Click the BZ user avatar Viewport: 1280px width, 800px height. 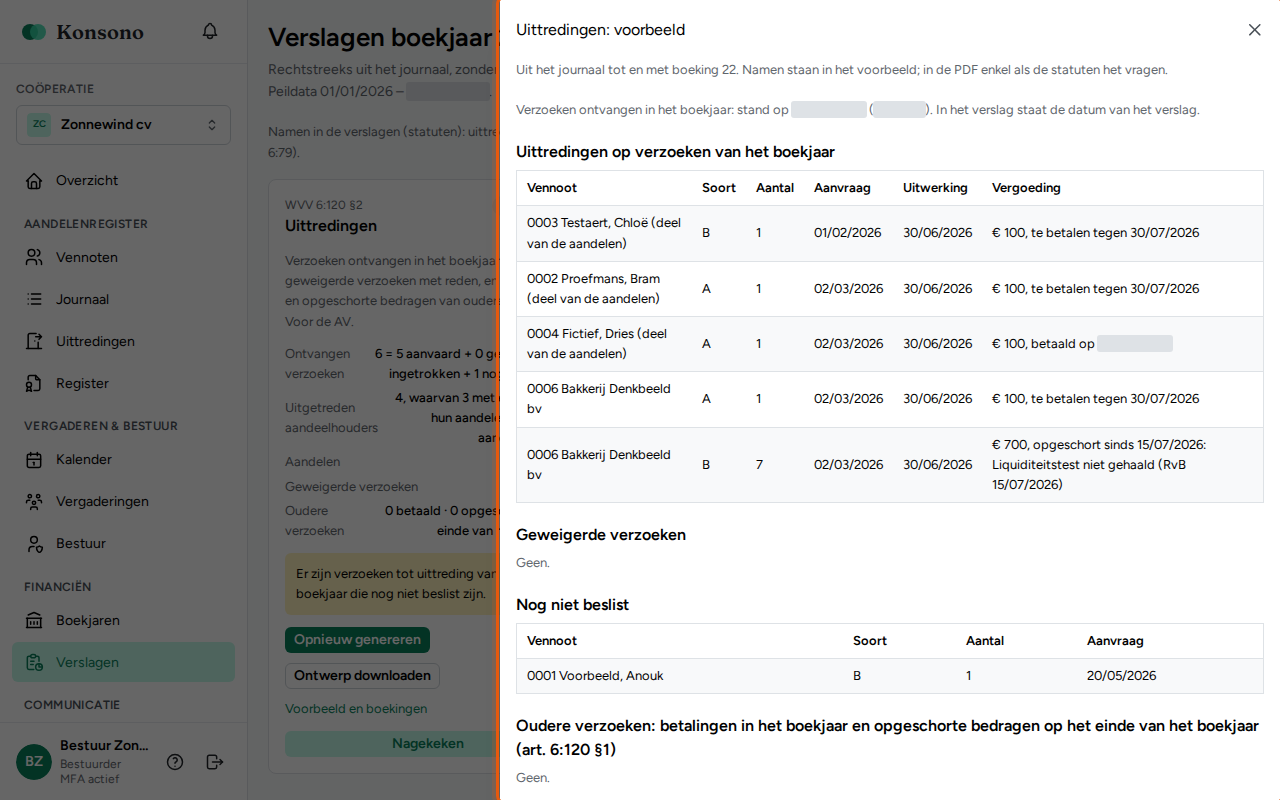click(34, 762)
